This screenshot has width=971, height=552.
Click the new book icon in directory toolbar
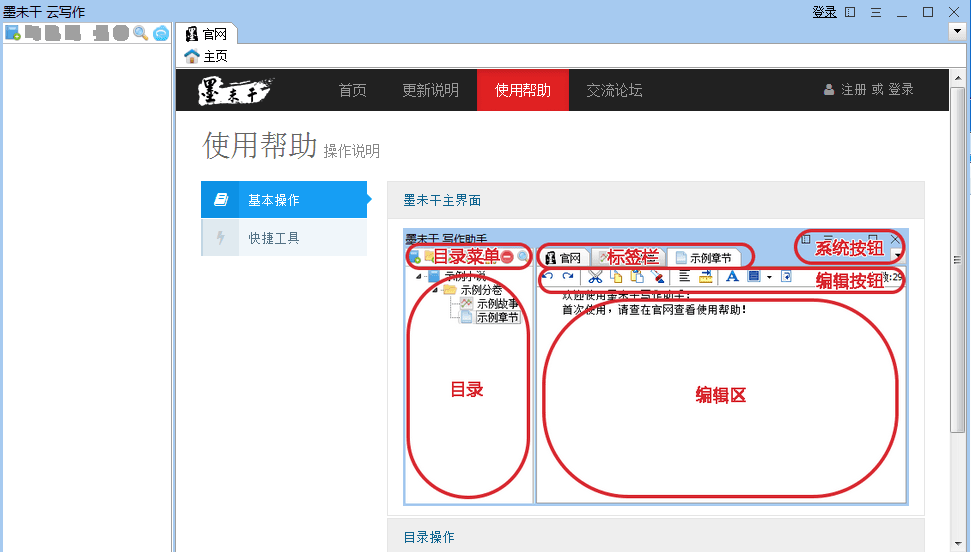pos(13,33)
